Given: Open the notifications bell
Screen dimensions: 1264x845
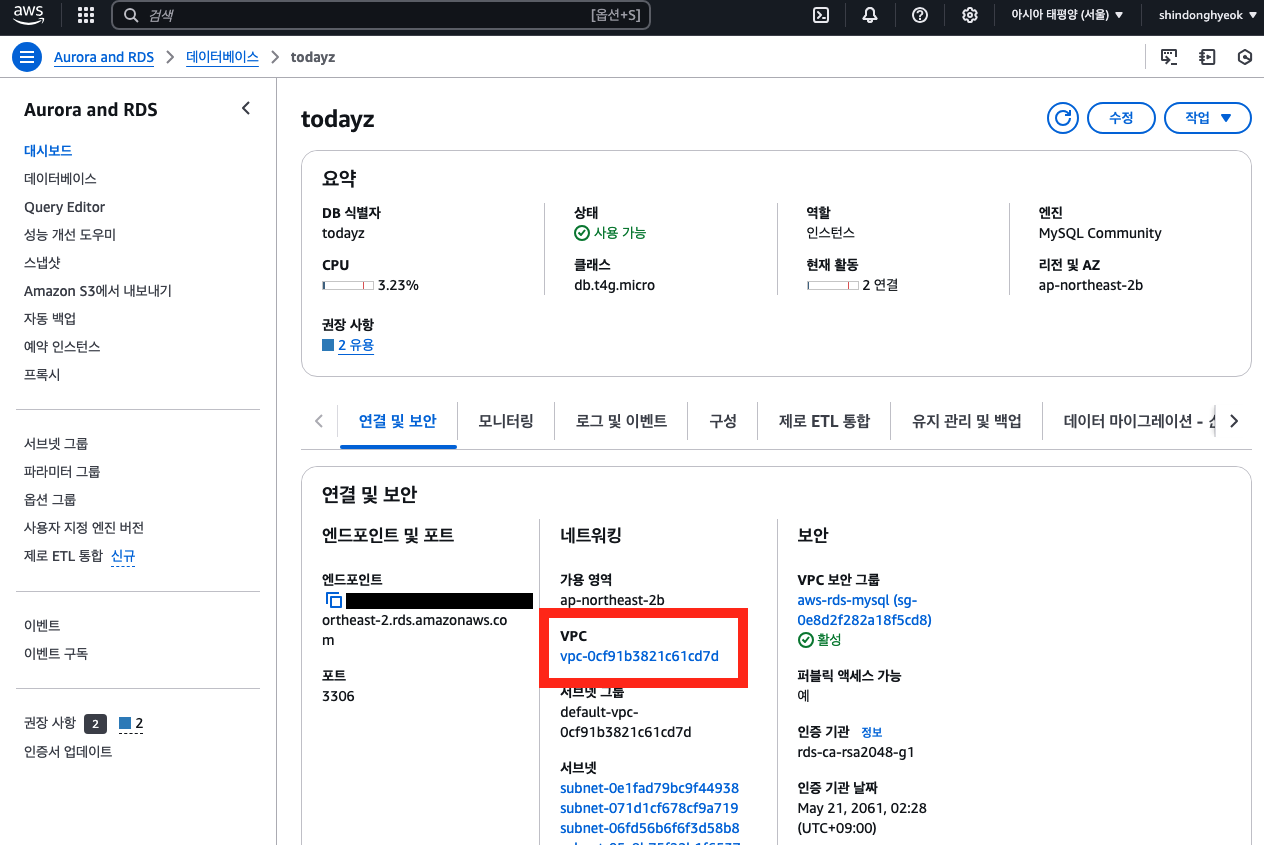Looking at the screenshot, I should click(870, 15).
